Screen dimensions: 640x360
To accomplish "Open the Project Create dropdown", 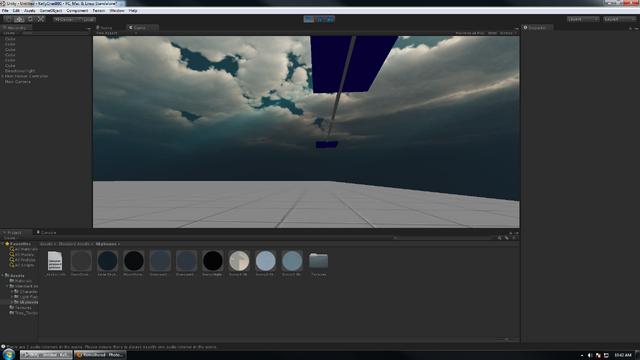I will 10,238.
